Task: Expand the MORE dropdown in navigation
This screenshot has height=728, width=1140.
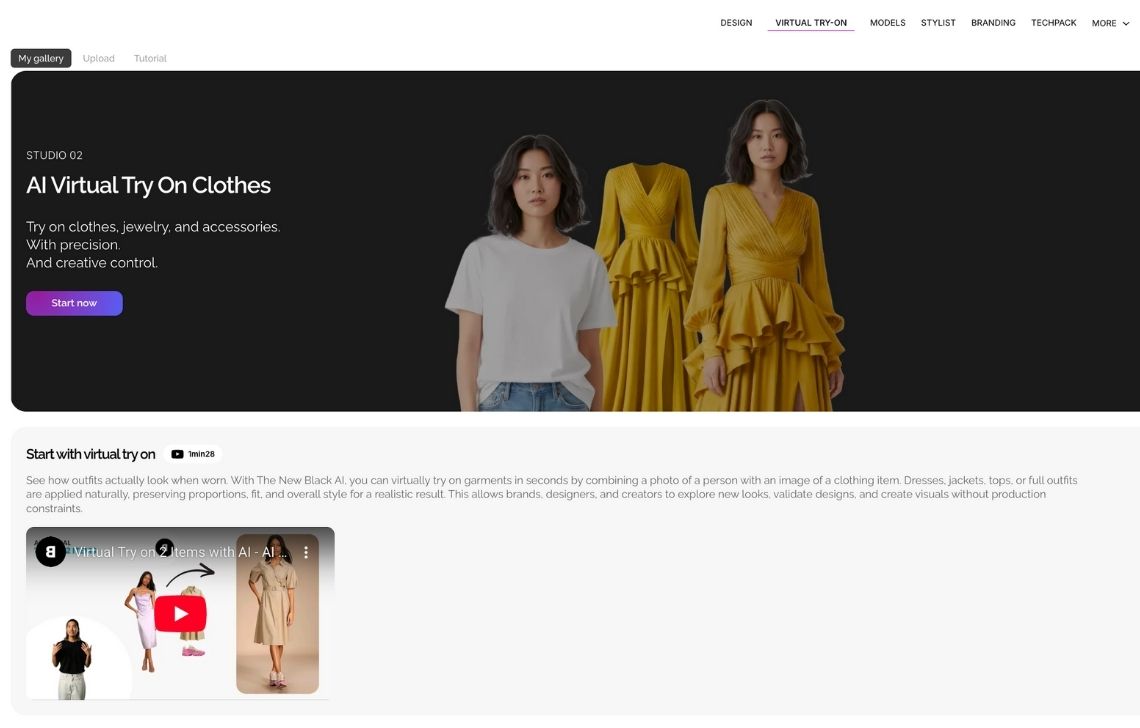Action: [1110, 23]
